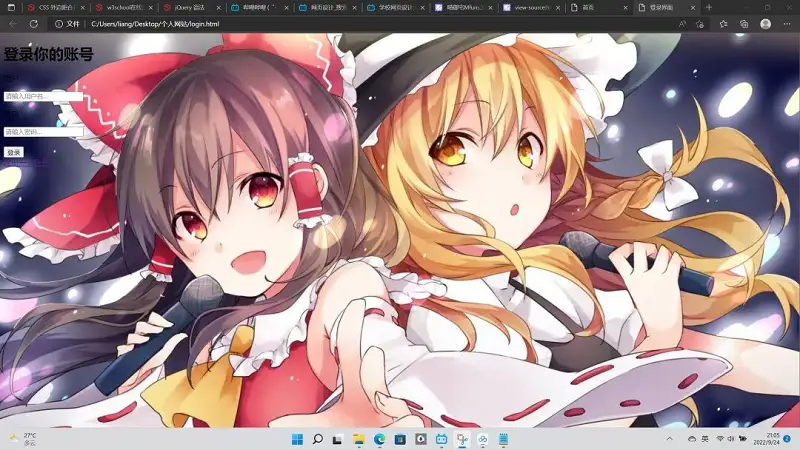The height and width of the screenshot is (450, 800).
Task: Open File Explorer from the taskbar
Action: pyautogui.click(x=359, y=439)
